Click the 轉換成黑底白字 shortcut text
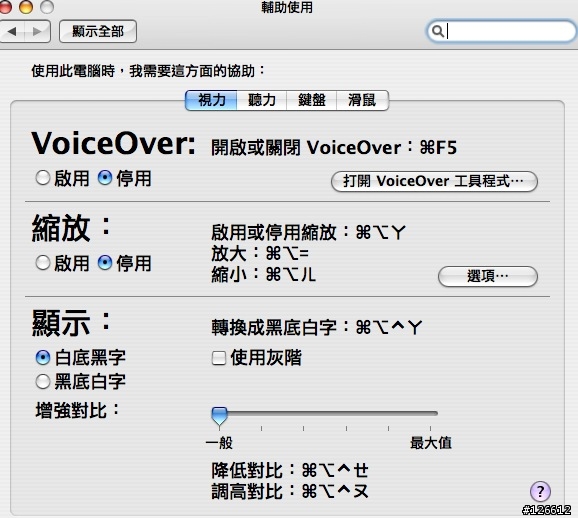Screen dimensions: 578x518 tap(317, 327)
